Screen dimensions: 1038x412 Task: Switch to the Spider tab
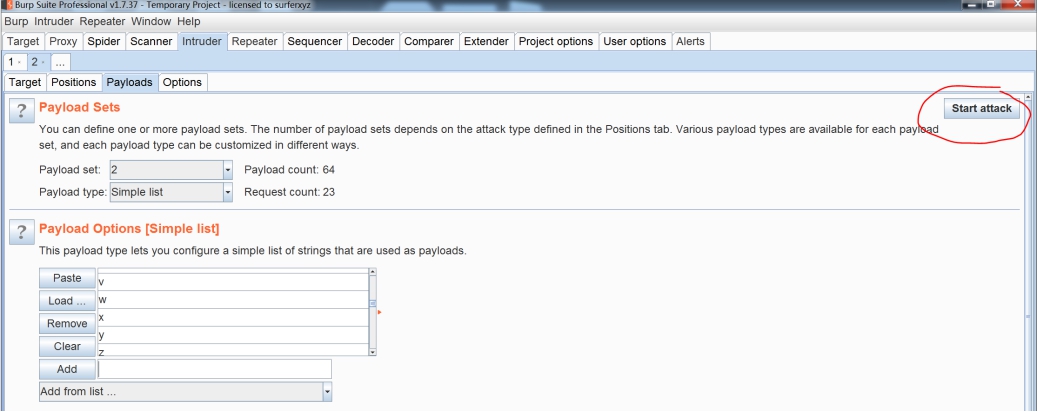click(104, 41)
